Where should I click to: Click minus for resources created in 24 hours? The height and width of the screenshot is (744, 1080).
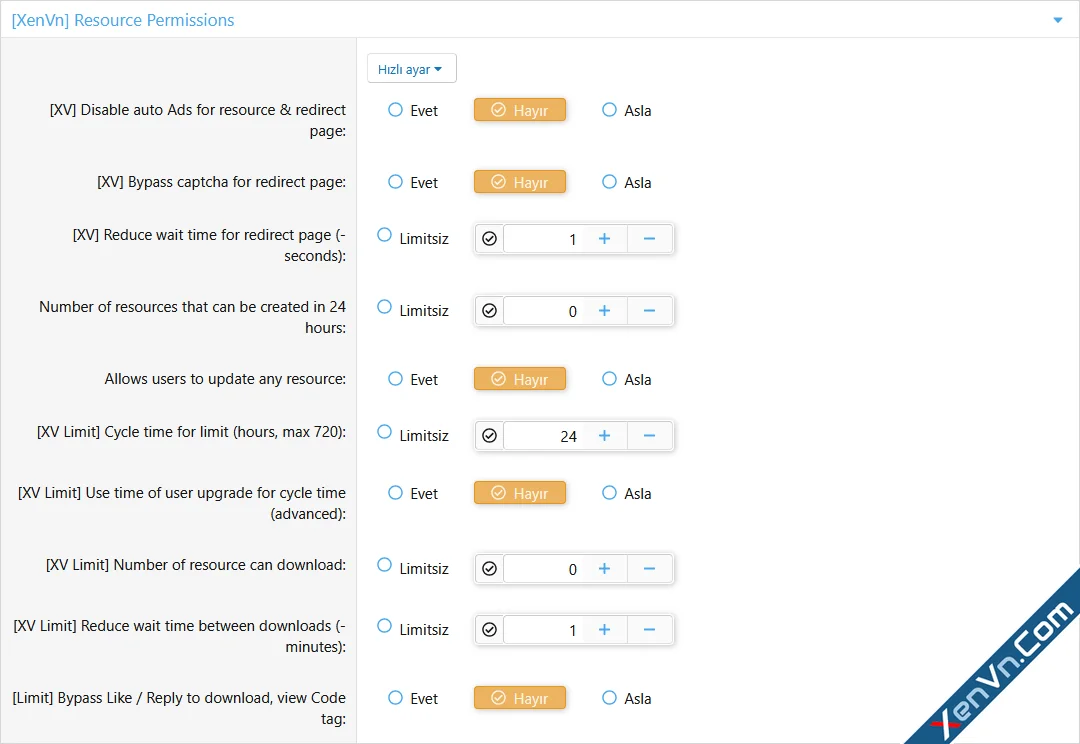point(649,311)
